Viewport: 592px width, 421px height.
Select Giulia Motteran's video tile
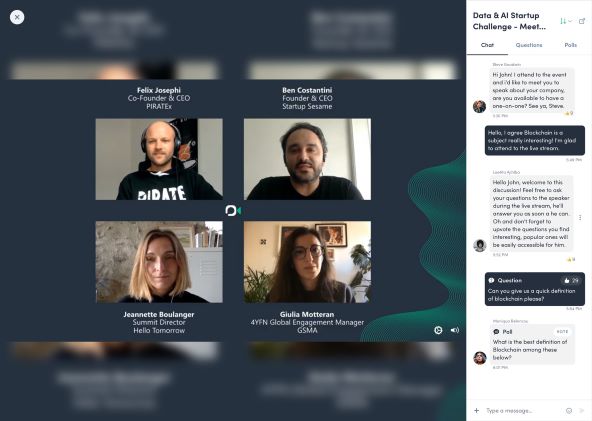pyautogui.click(x=307, y=262)
